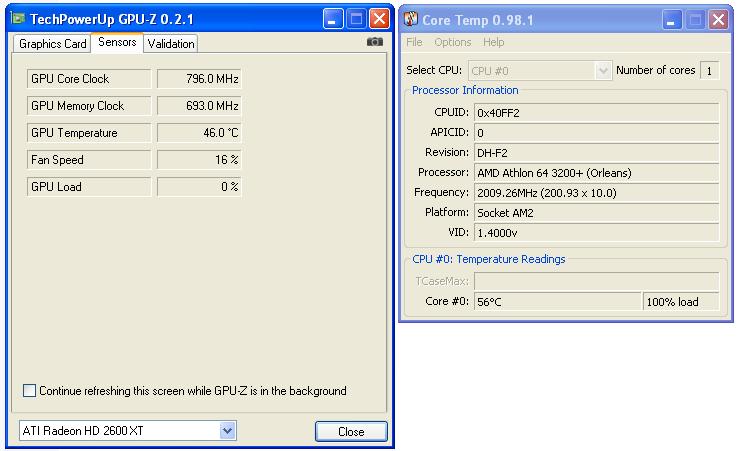This screenshot has width=737, height=451.
Task: Click the Fan Speed value 16 %
Action: (199, 160)
